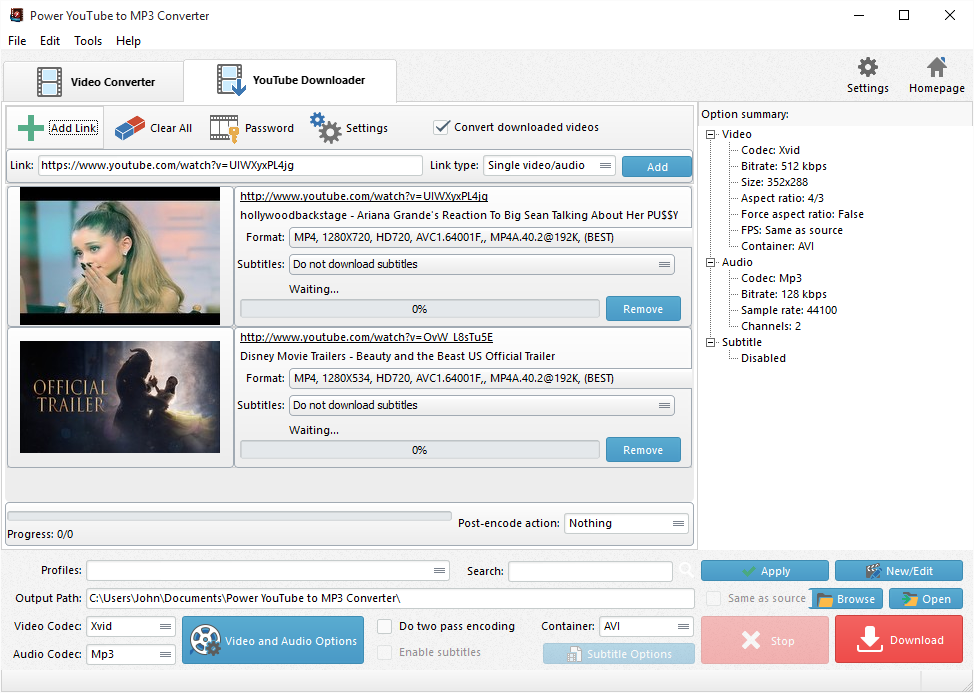Click the Password film-and-key icon
Screen dimensions: 974x693
[224, 129]
